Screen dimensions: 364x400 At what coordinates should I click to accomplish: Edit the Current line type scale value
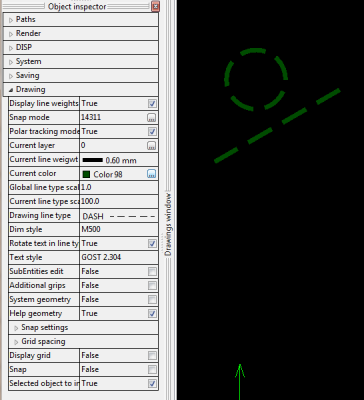(119, 202)
